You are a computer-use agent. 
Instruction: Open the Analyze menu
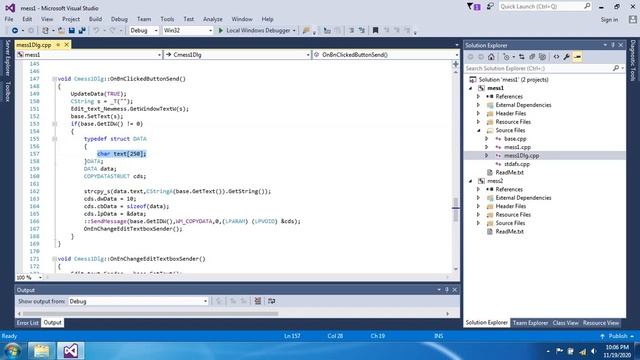pyautogui.click(x=213, y=19)
